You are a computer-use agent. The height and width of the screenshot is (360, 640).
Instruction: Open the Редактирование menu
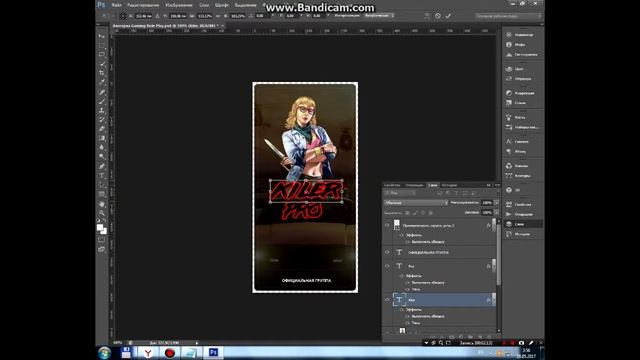[143, 5]
